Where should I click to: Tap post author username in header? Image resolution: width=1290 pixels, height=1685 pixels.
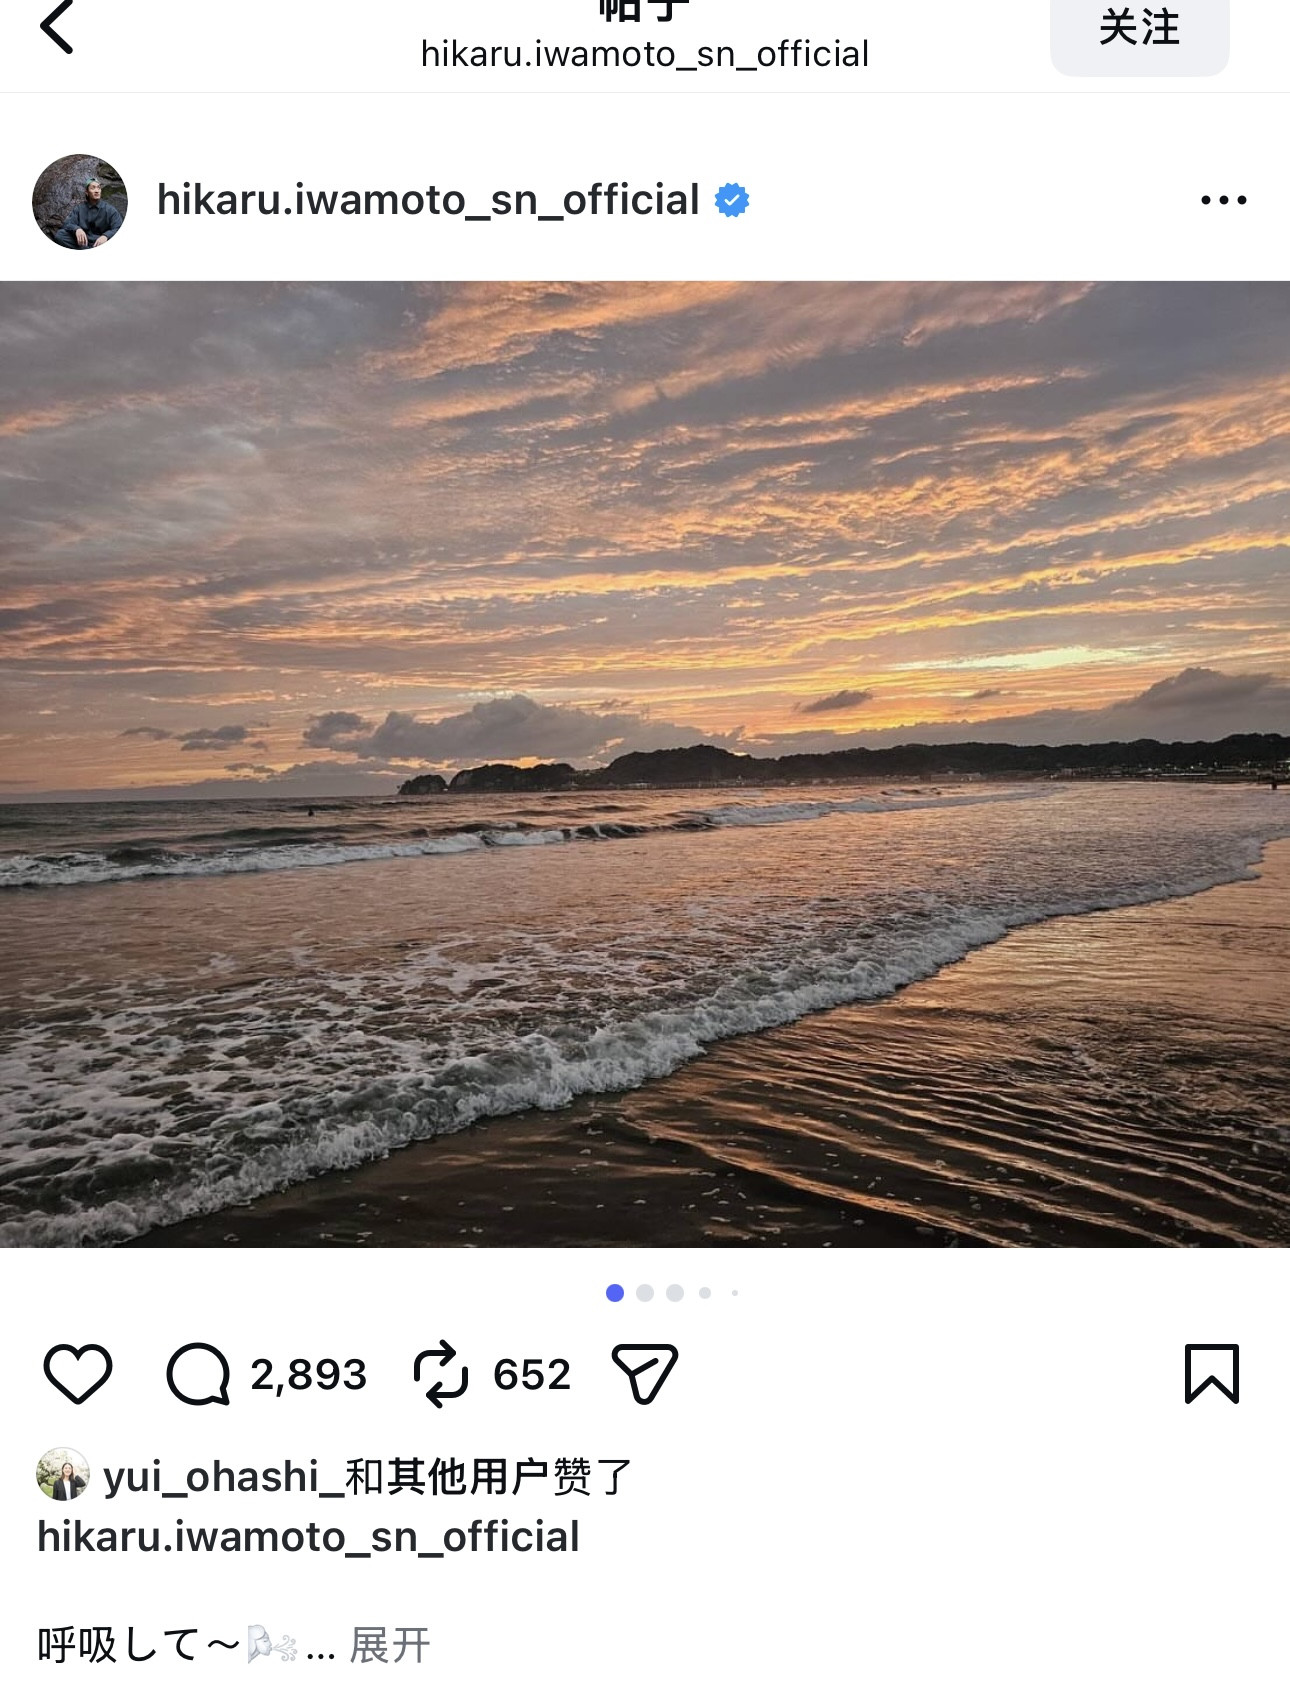(x=428, y=200)
